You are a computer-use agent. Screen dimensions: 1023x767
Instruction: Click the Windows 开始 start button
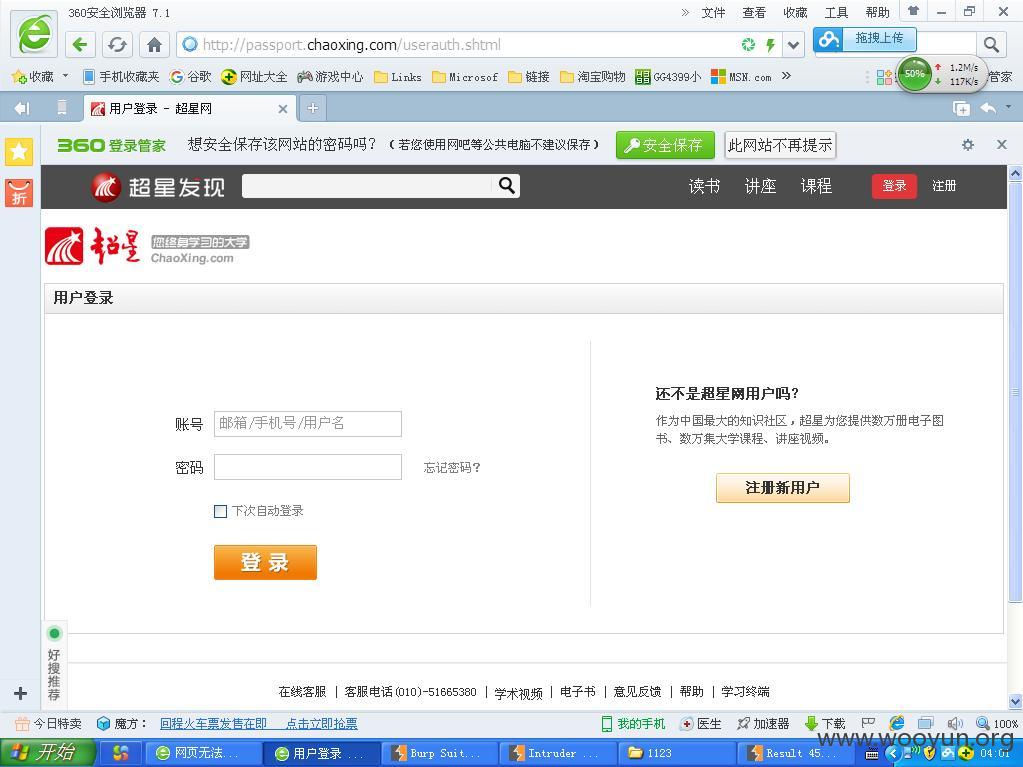[x=46, y=753]
